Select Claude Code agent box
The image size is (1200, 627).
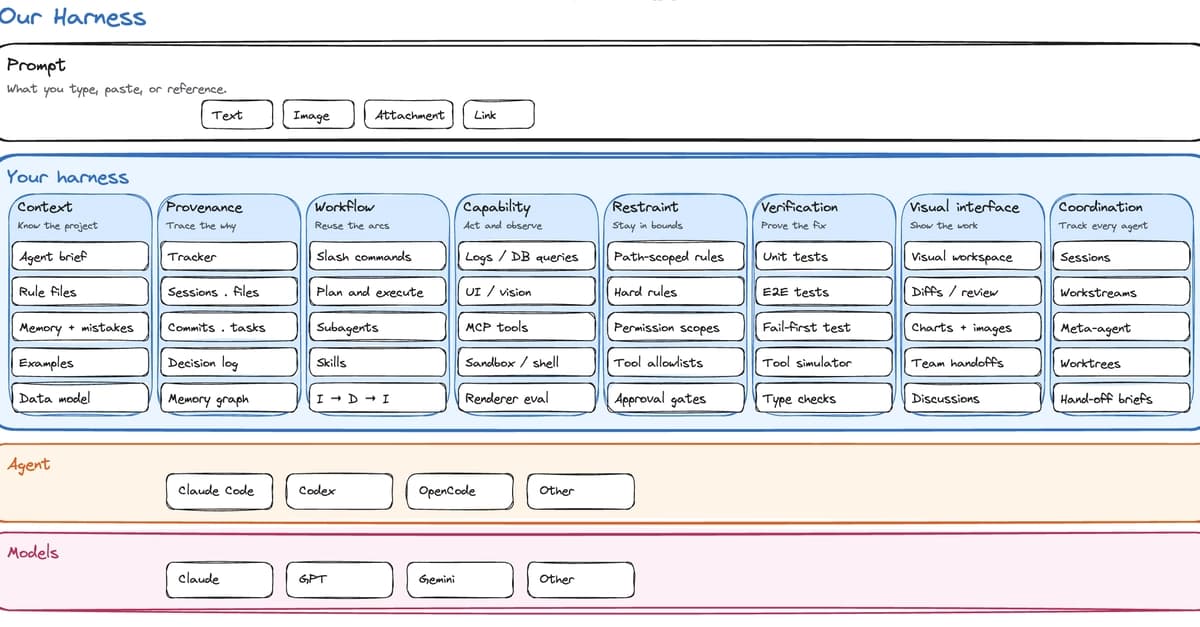tap(219, 490)
